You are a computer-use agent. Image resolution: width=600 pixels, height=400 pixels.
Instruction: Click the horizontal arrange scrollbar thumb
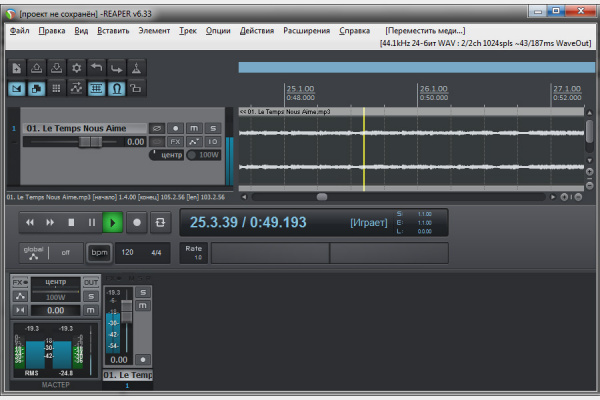pos(322,197)
